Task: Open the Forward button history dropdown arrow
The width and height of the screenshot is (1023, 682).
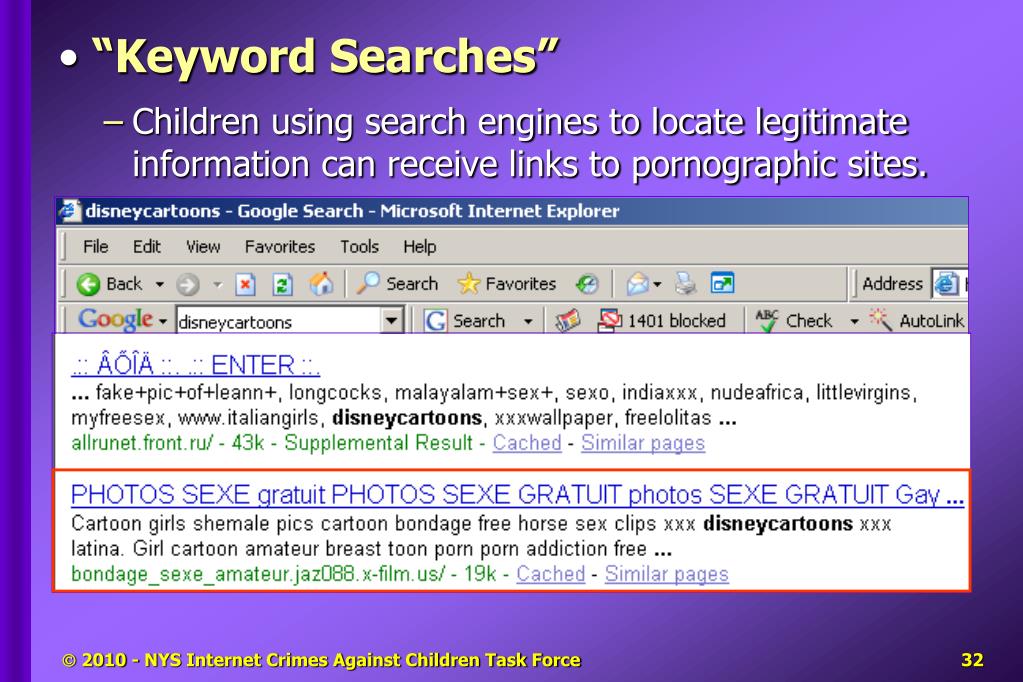Action: point(217,285)
